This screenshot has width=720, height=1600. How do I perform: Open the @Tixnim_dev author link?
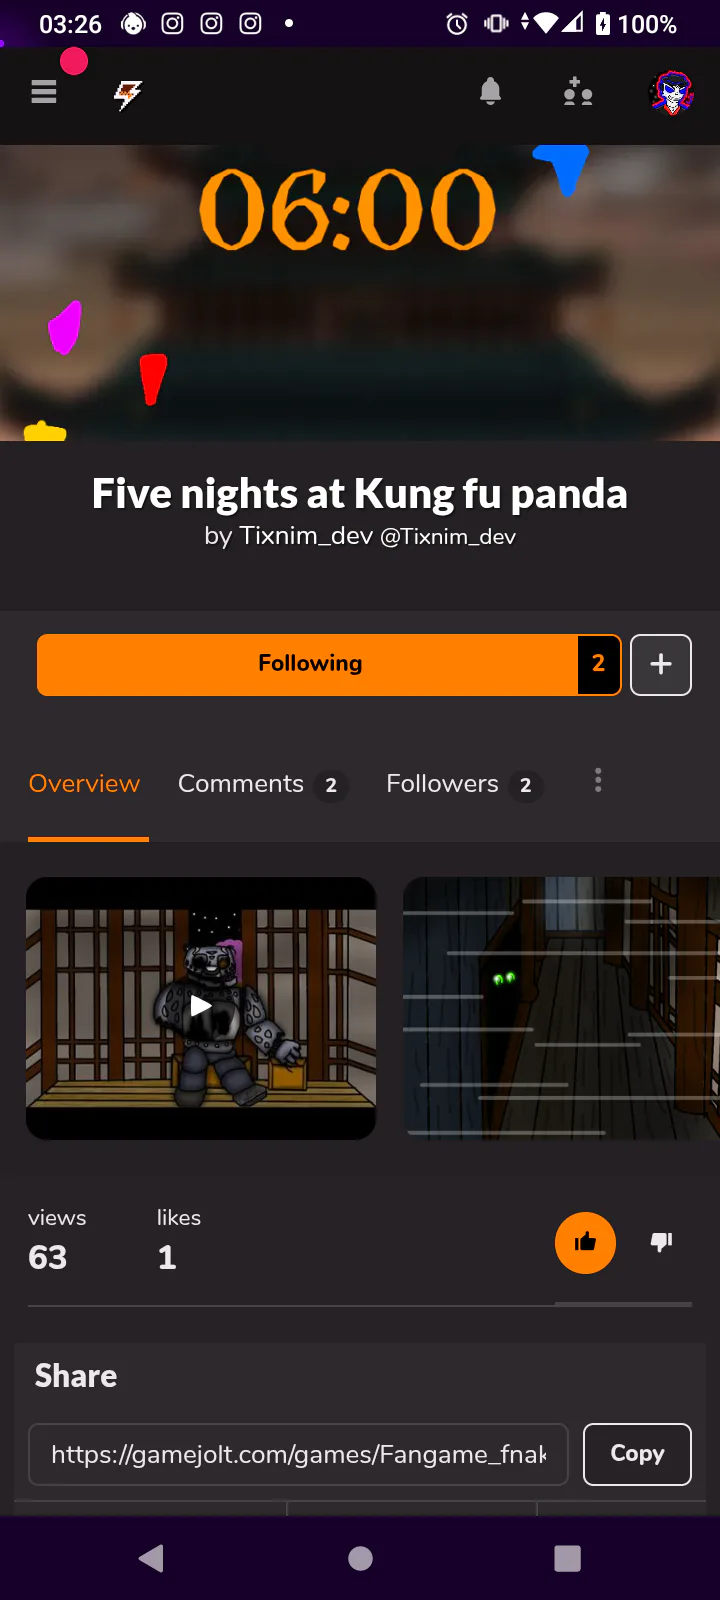[x=448, y=537]
